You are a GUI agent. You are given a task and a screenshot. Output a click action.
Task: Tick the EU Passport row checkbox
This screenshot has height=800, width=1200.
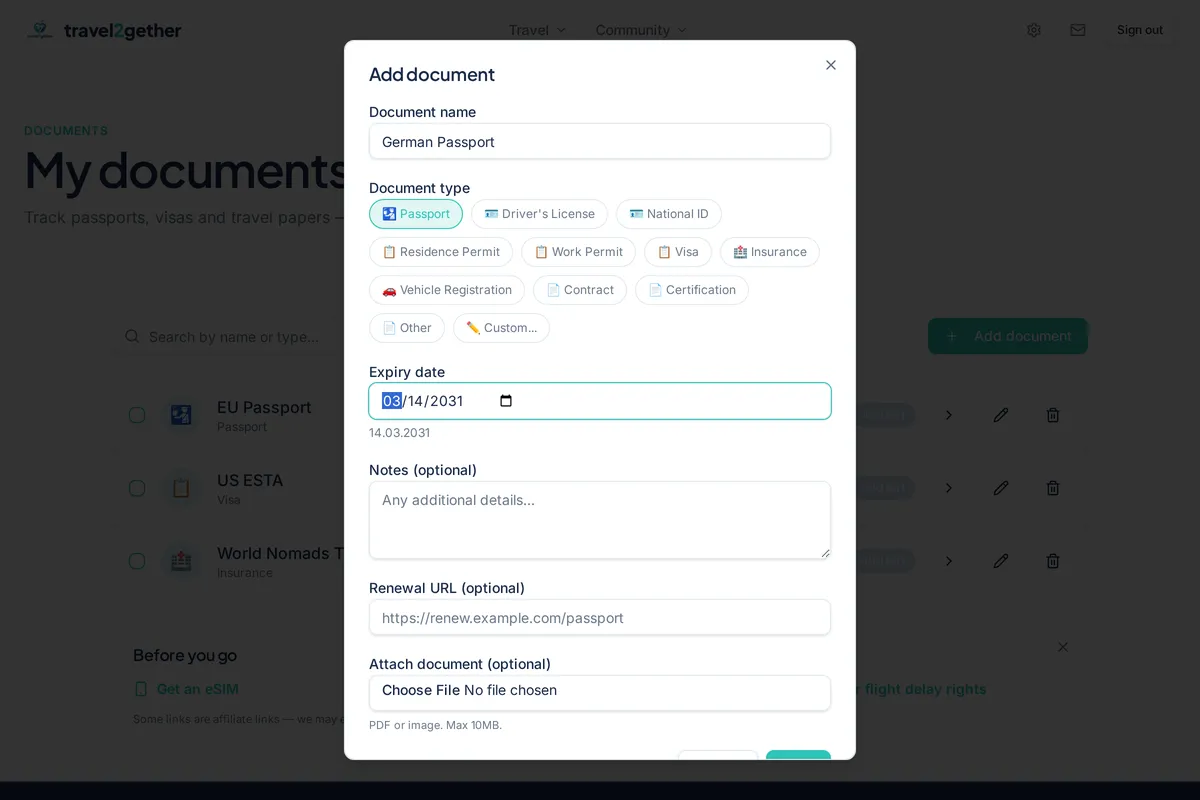tap(137, 415)
